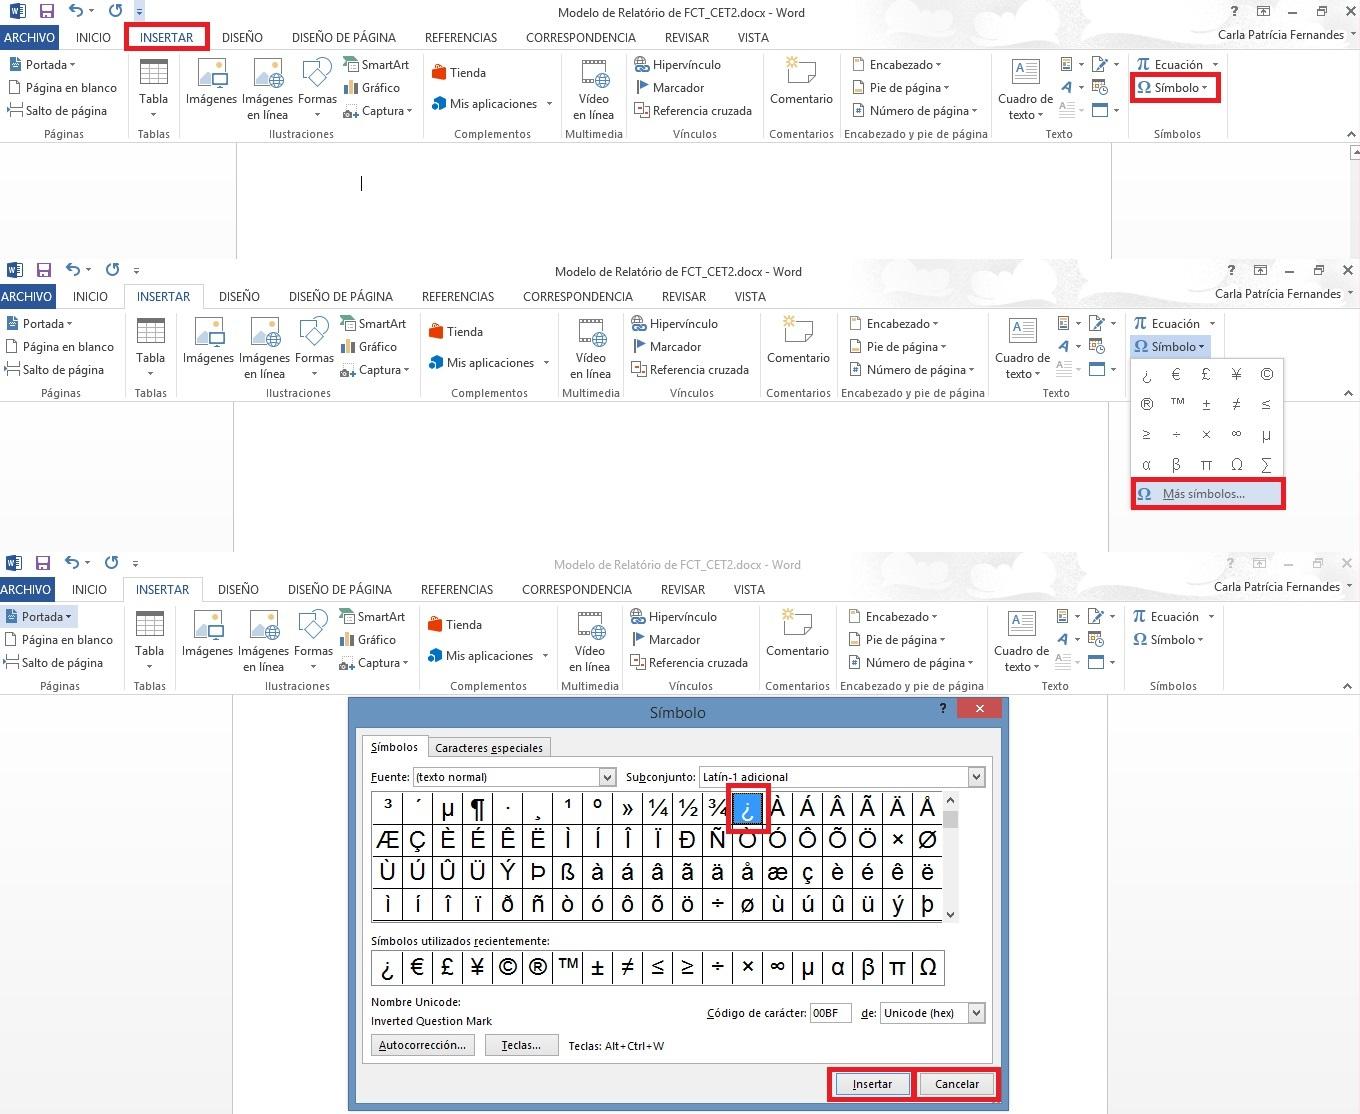The image size is (1360, 1114).
Task: Pick the Æ character in the symbol grid
Action: tap(387, 840)
